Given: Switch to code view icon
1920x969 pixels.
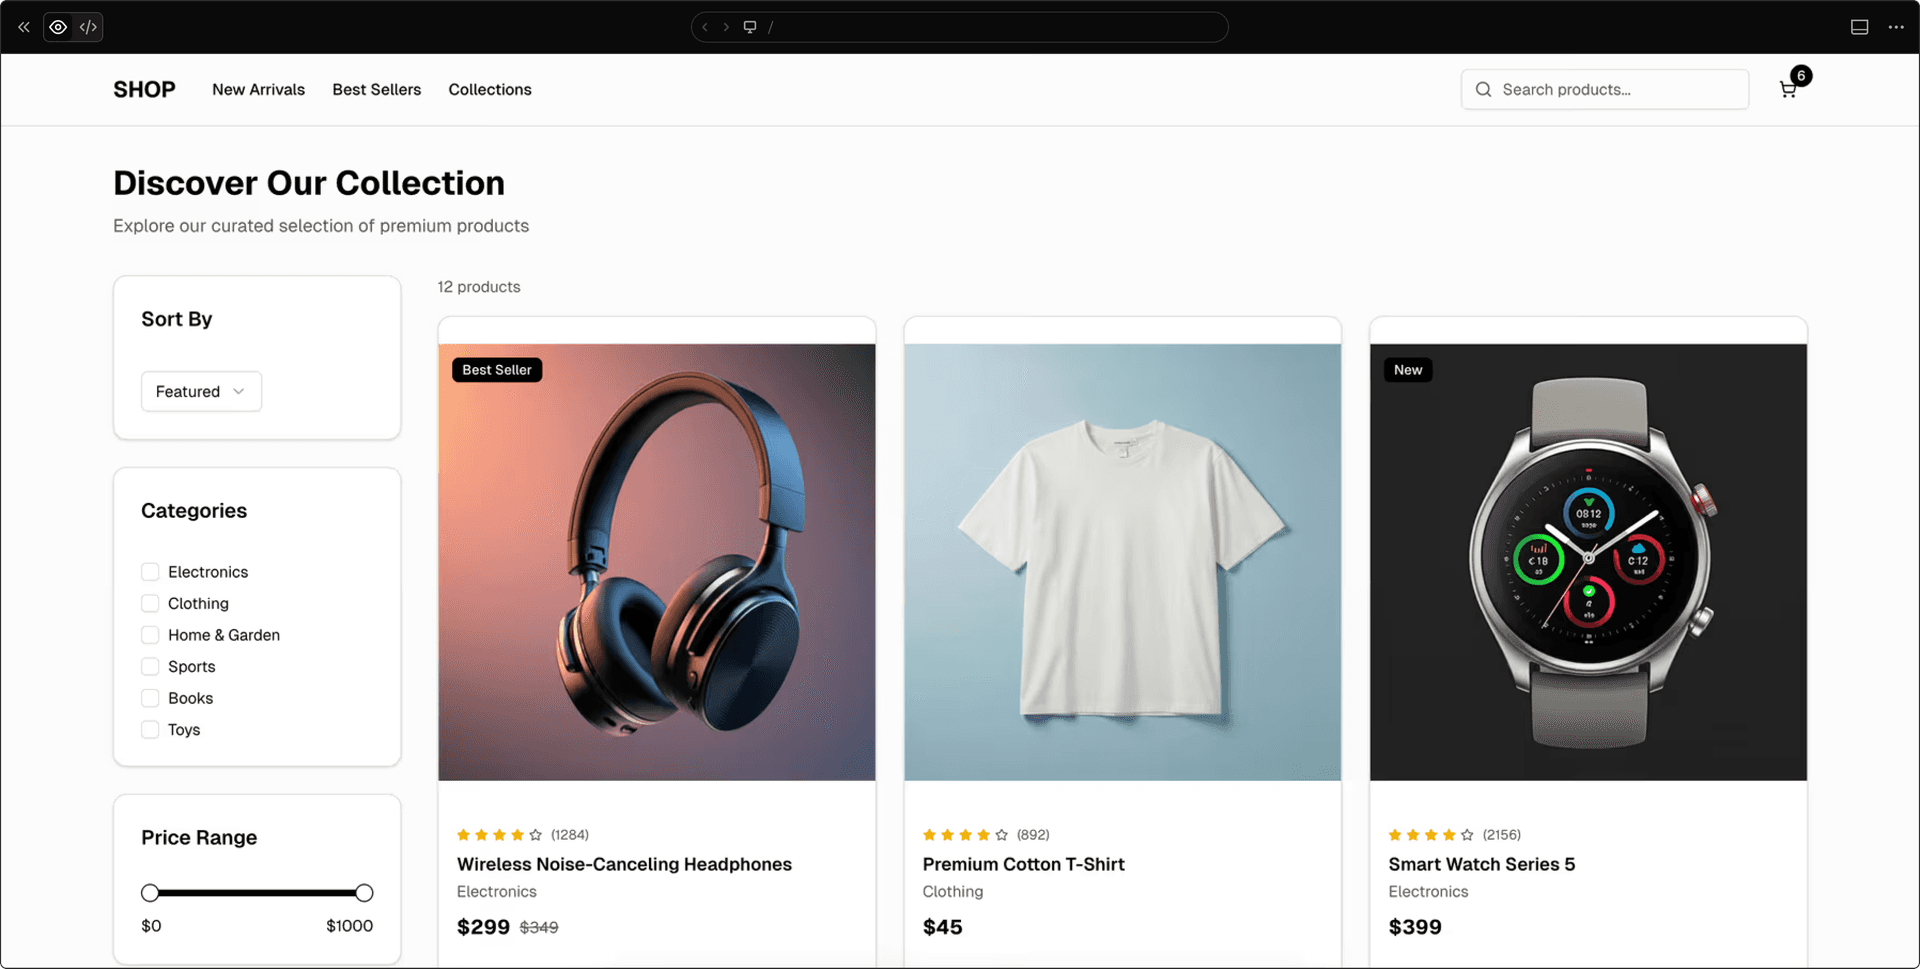Looking at the screenshot, I should click(x=88, y=27).
